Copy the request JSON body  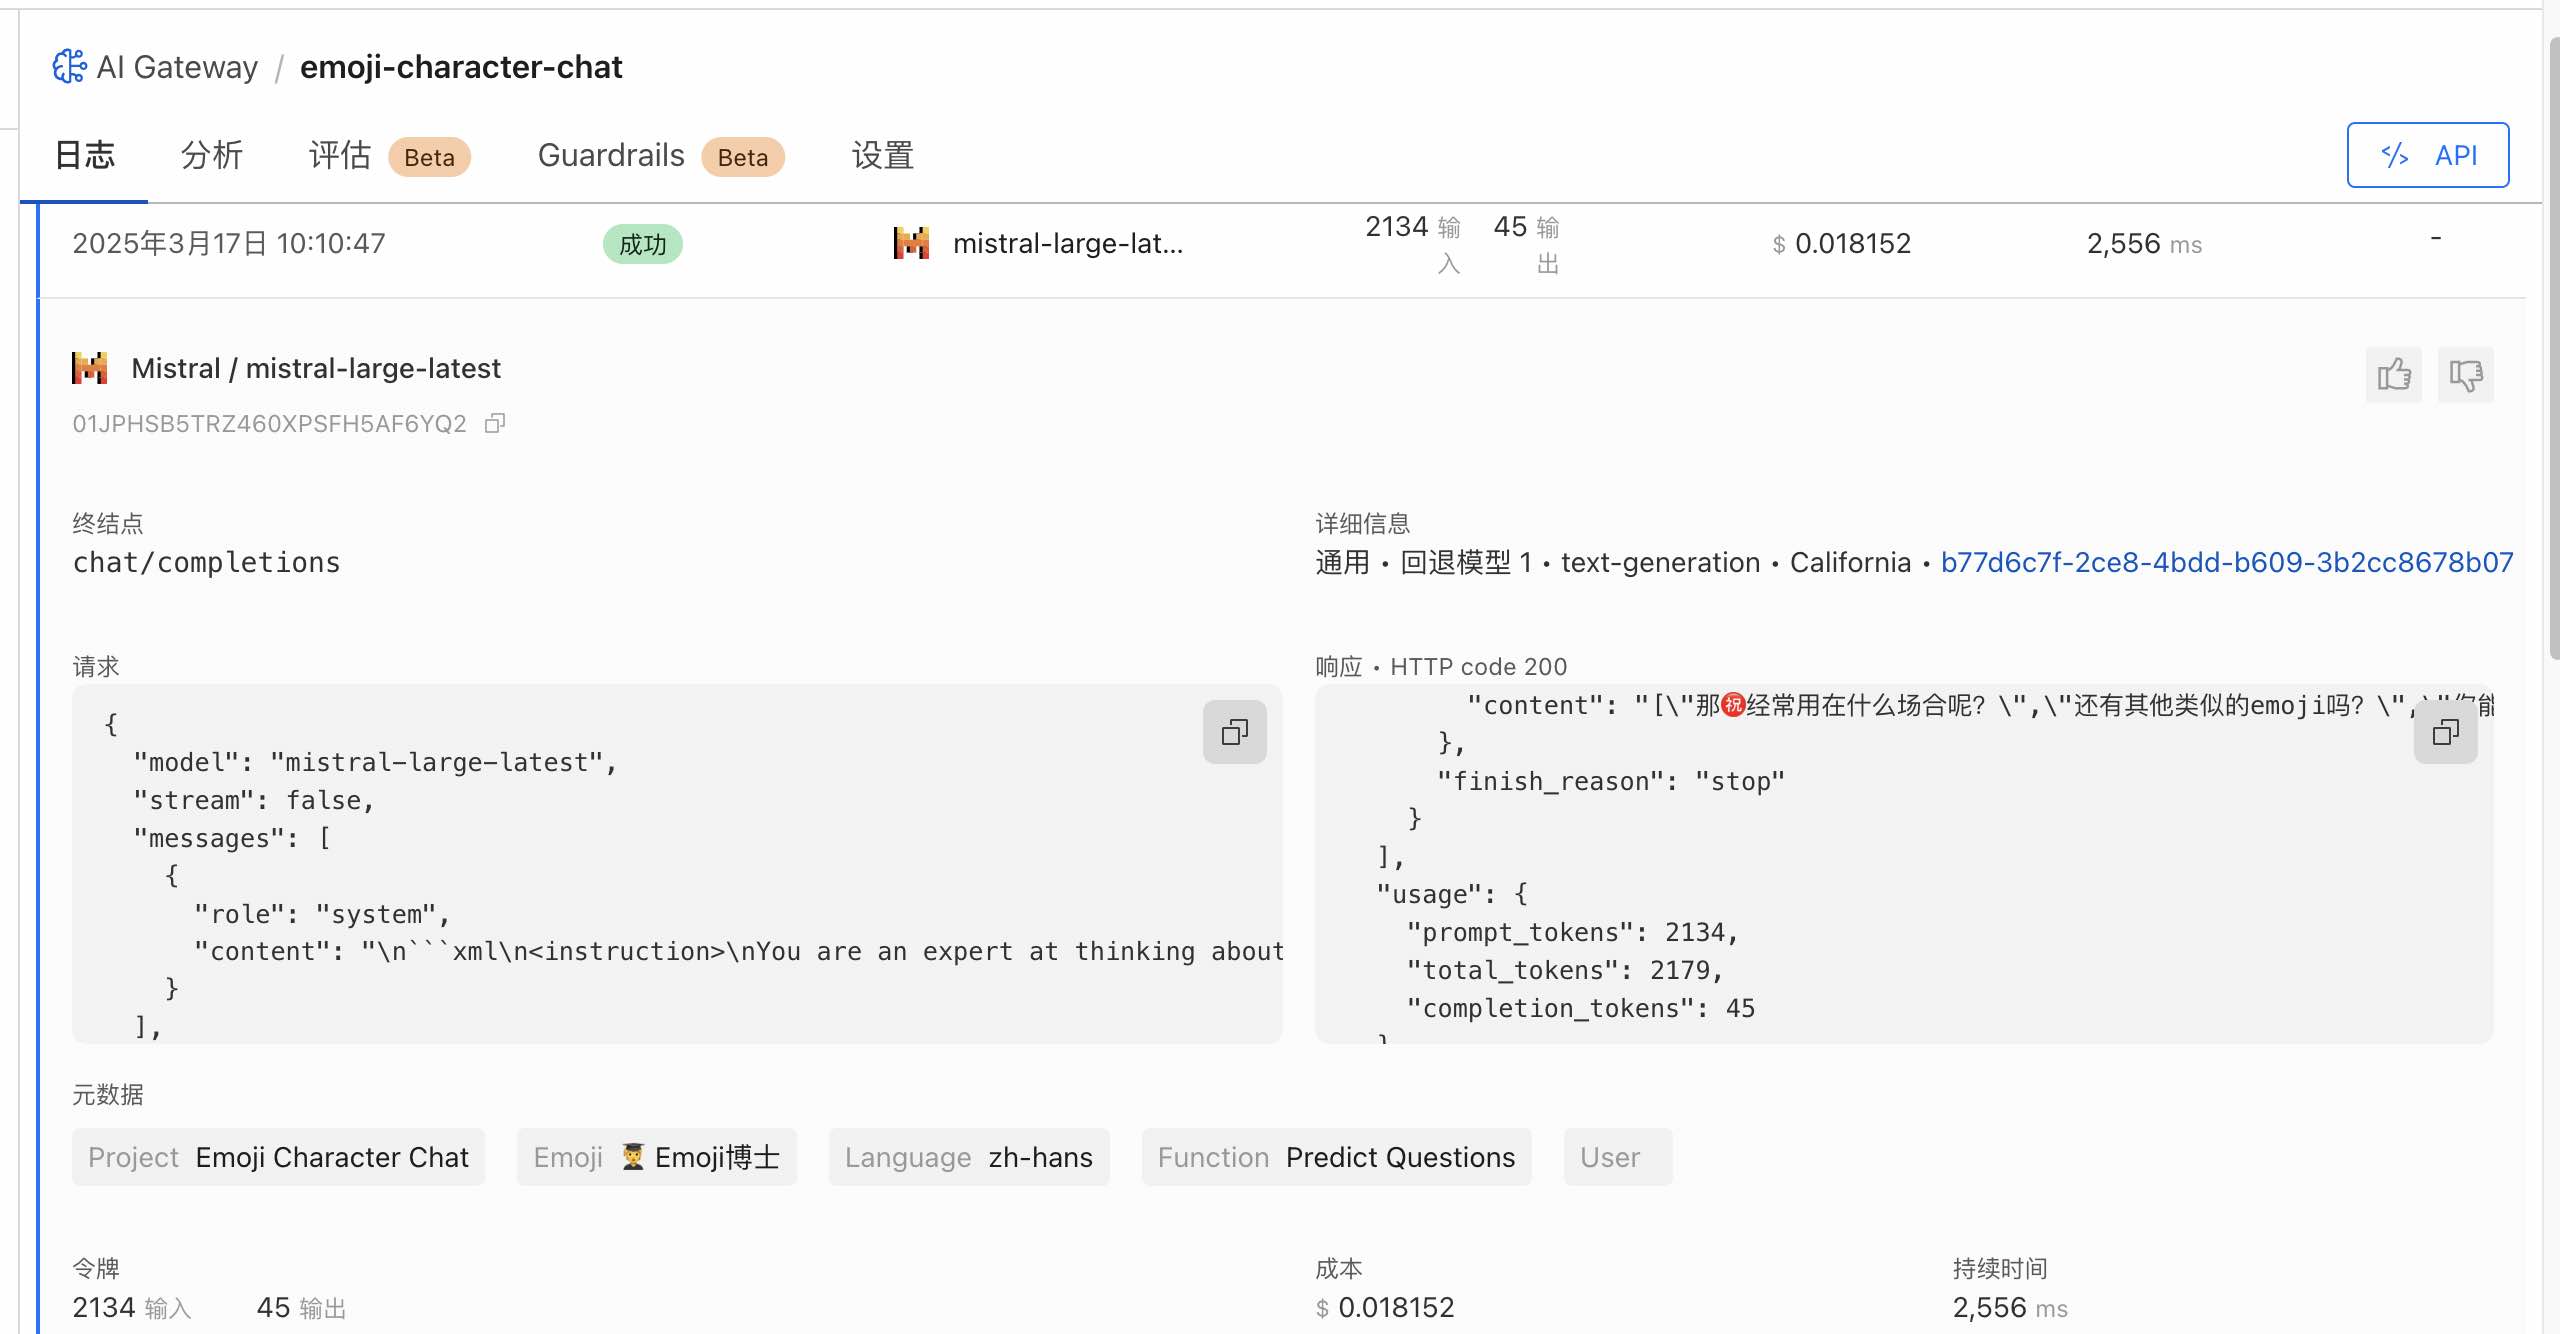coord(1235,732)
